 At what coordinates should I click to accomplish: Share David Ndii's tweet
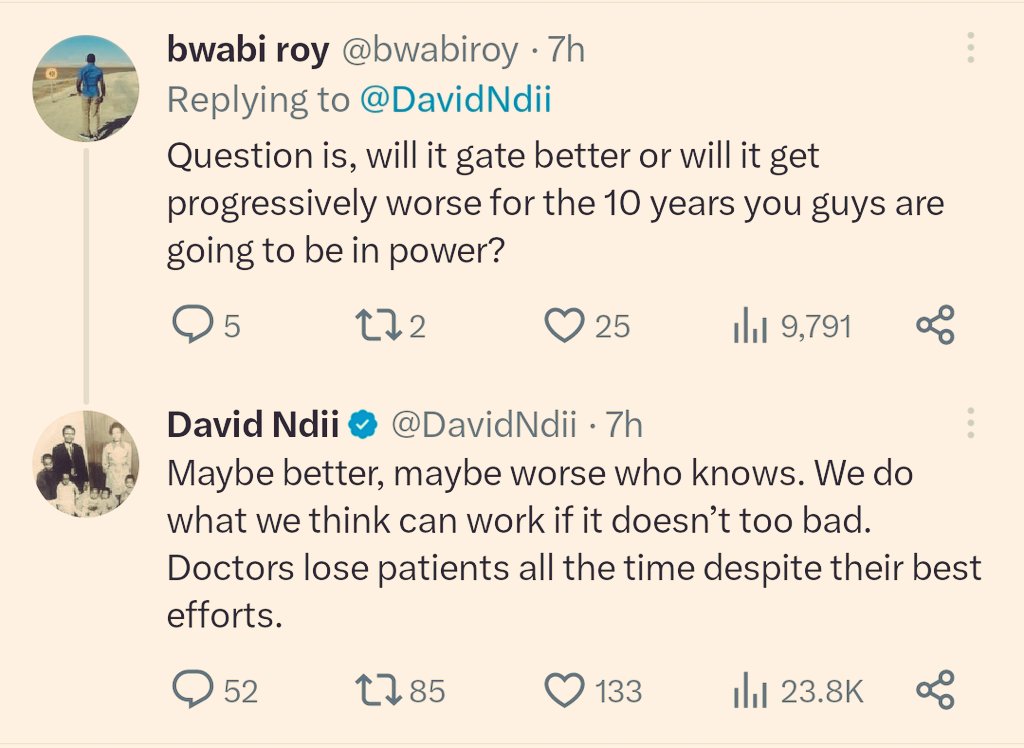coord(936,691)
